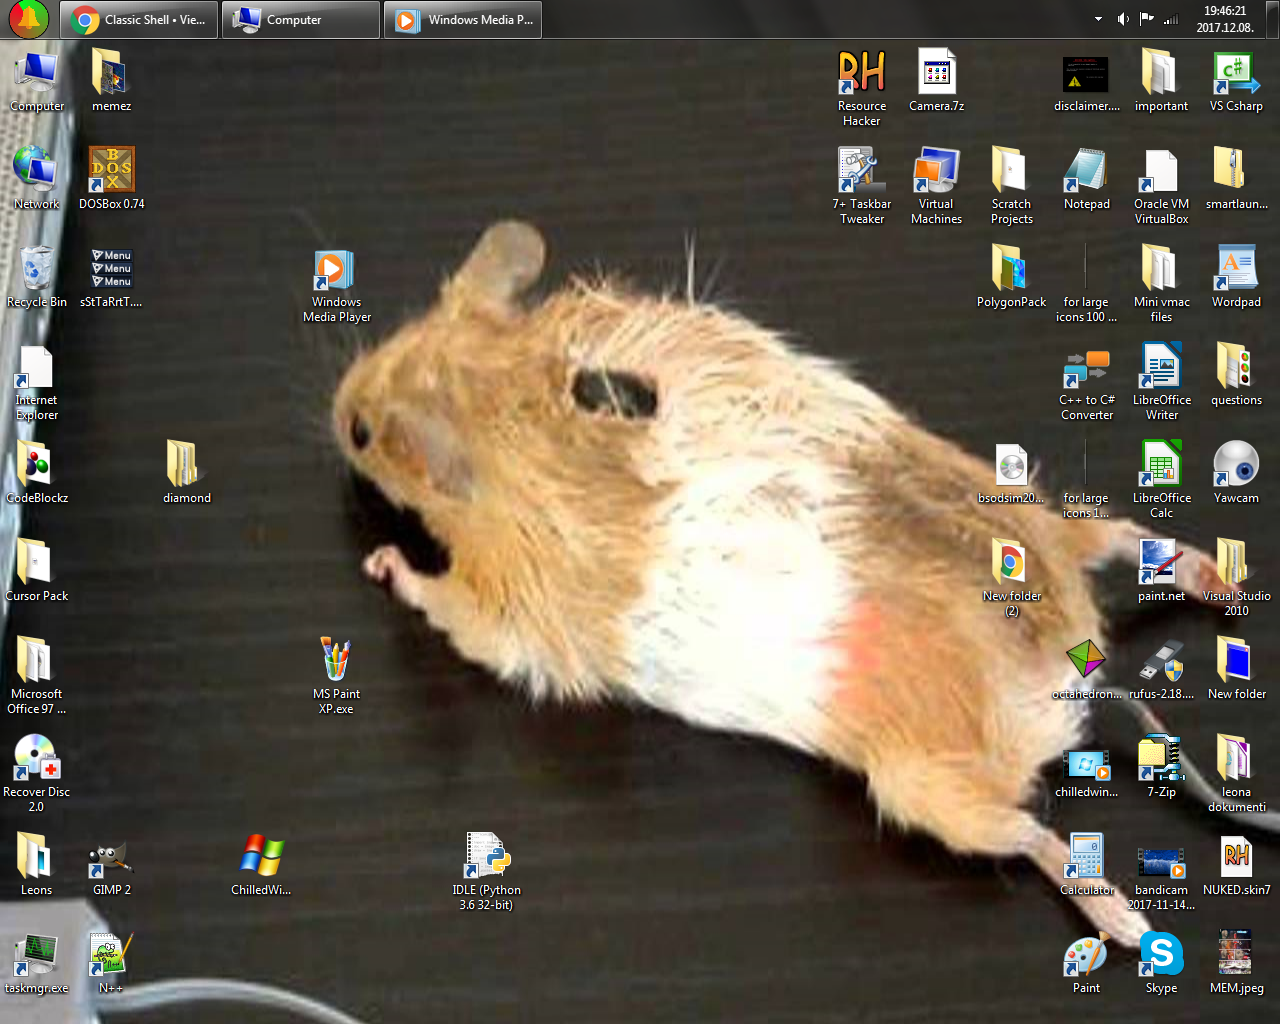The width and height of the screenshot is (1280, 1024).
Task: Click the paint.net desktop icon
Action: [x=1161, y=563]
